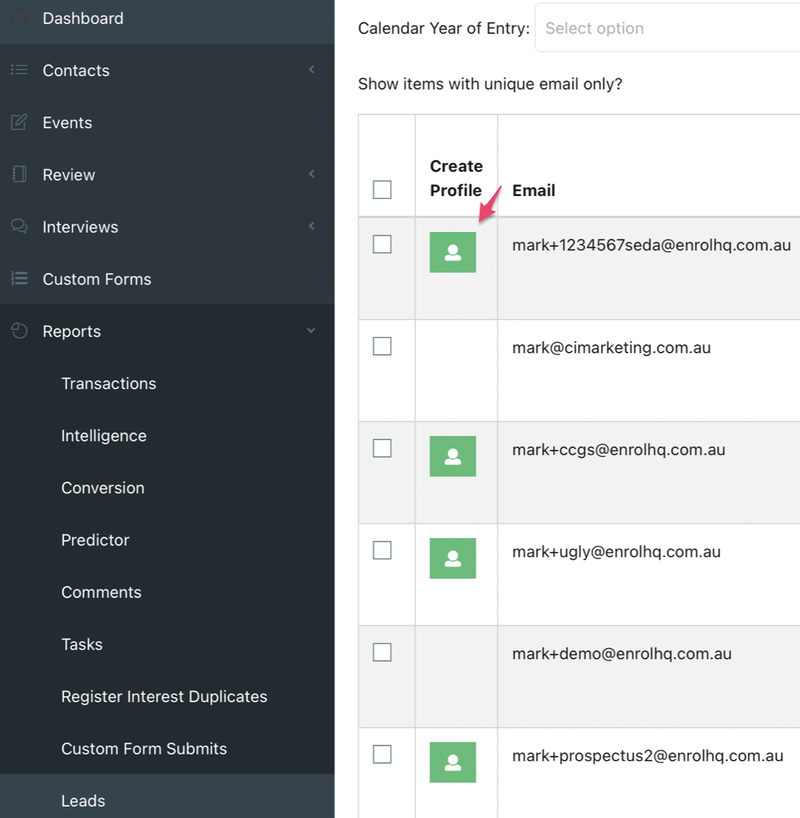Toggle the select-all checkbox in table header
Image resolution: width=800 pixels, height=818 pixels.
[382, 190]
